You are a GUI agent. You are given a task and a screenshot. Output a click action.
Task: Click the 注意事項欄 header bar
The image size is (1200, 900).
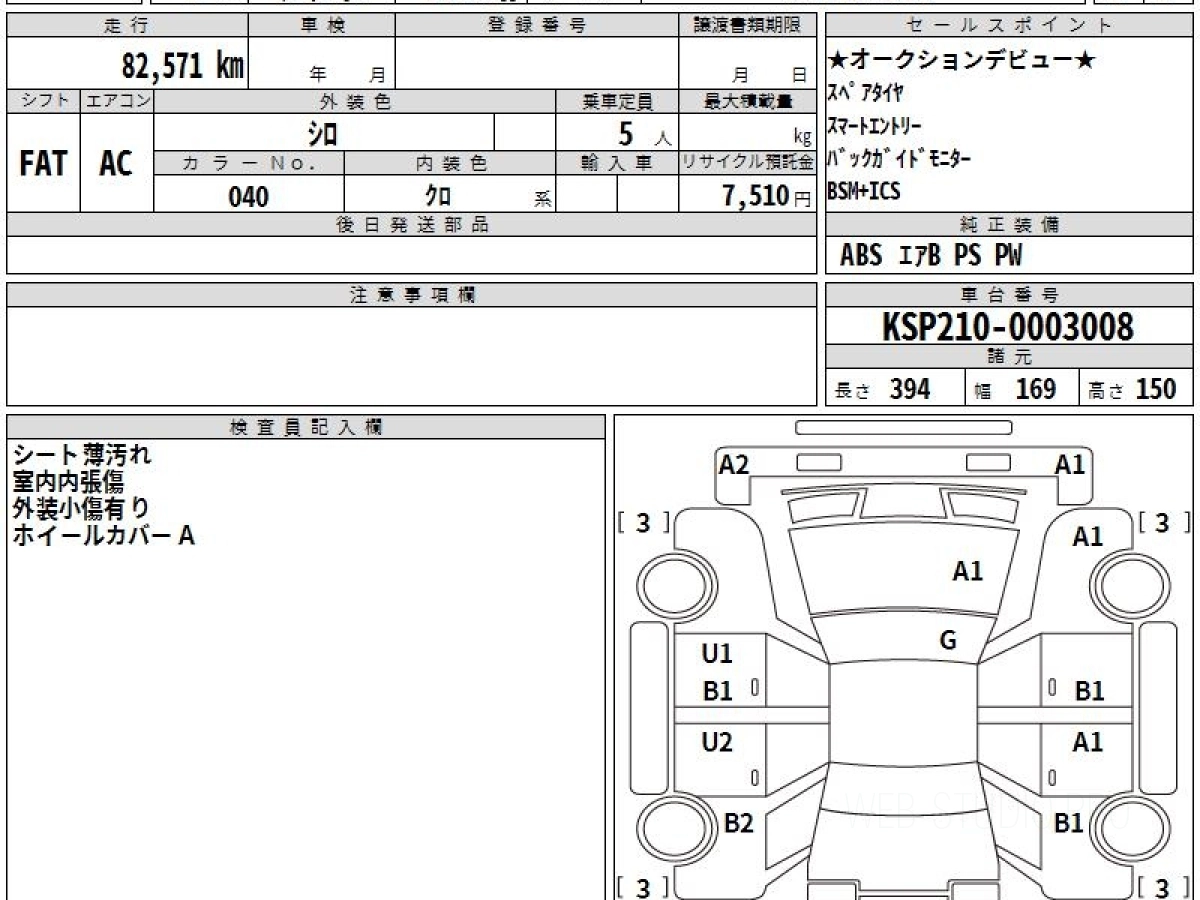click(411, 295)
